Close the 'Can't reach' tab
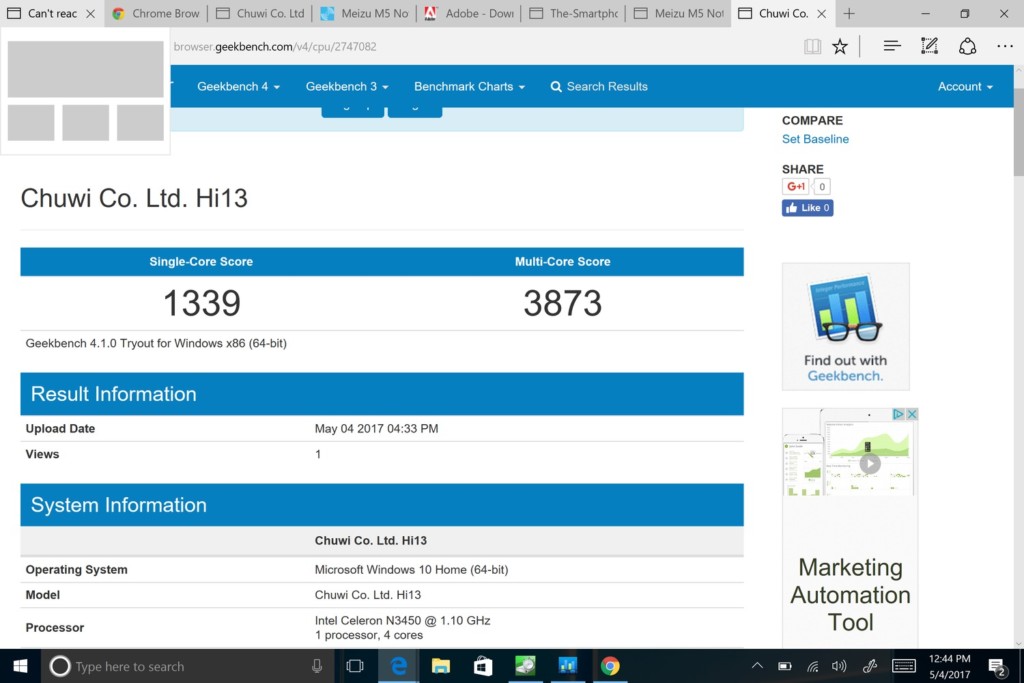The height and width of the screenshot is (683, 1024). click(91, 13)
